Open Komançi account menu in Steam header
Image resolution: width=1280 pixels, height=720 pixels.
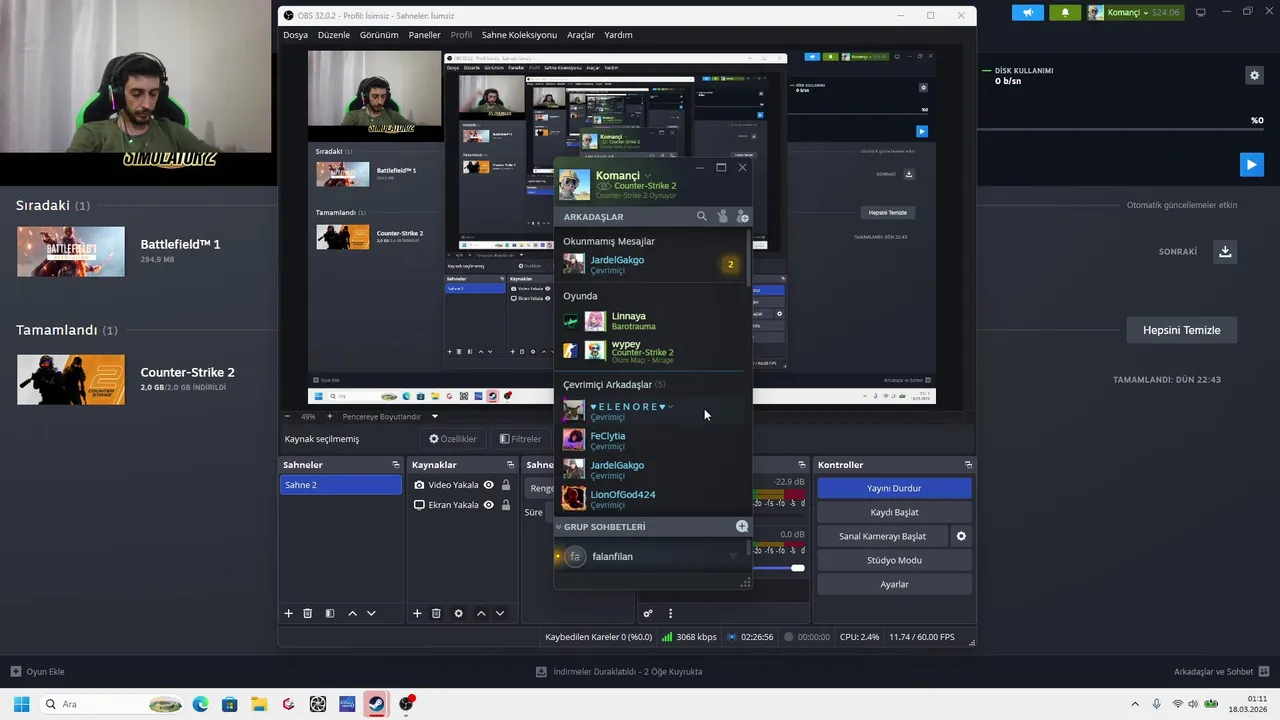[1135, 12]
